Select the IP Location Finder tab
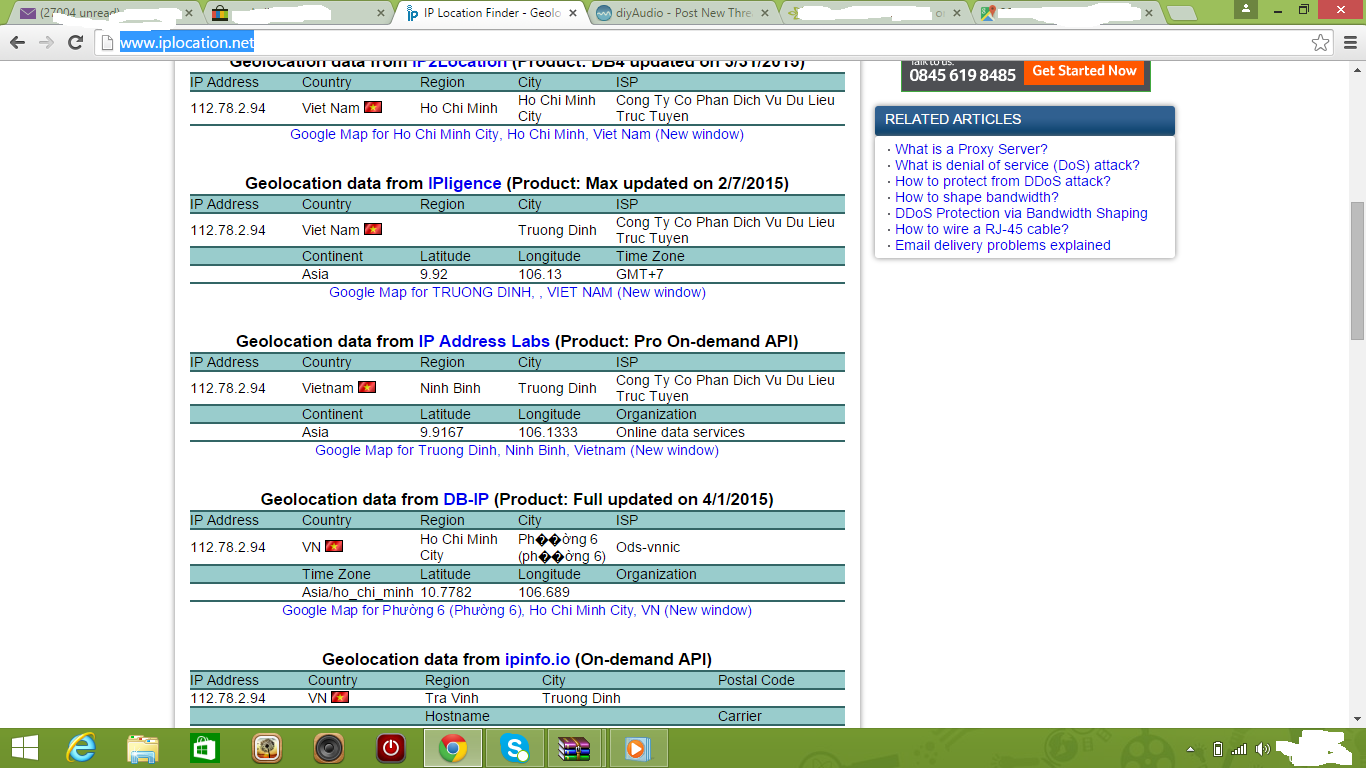The height and width of the screenshot is (768, 1366). pyautogui.click(x=491, y=13)
